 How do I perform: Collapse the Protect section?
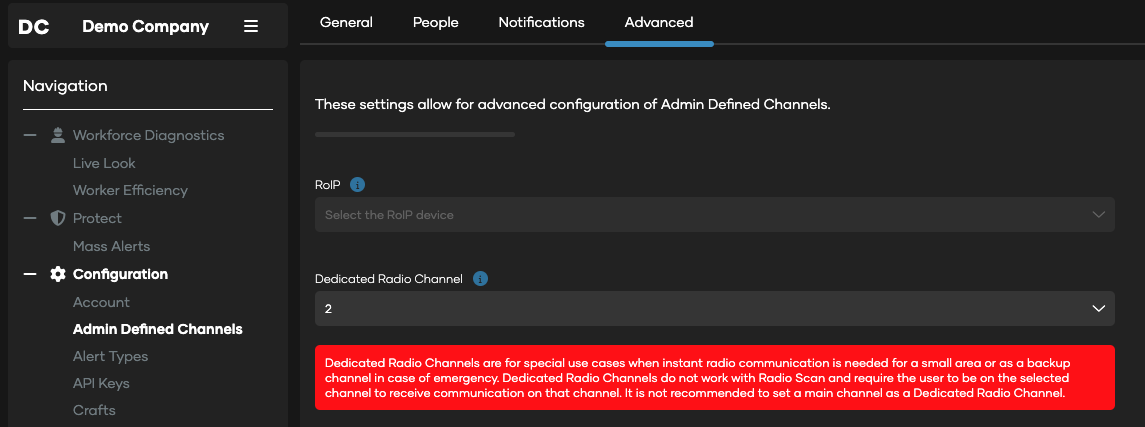point(30,218)
